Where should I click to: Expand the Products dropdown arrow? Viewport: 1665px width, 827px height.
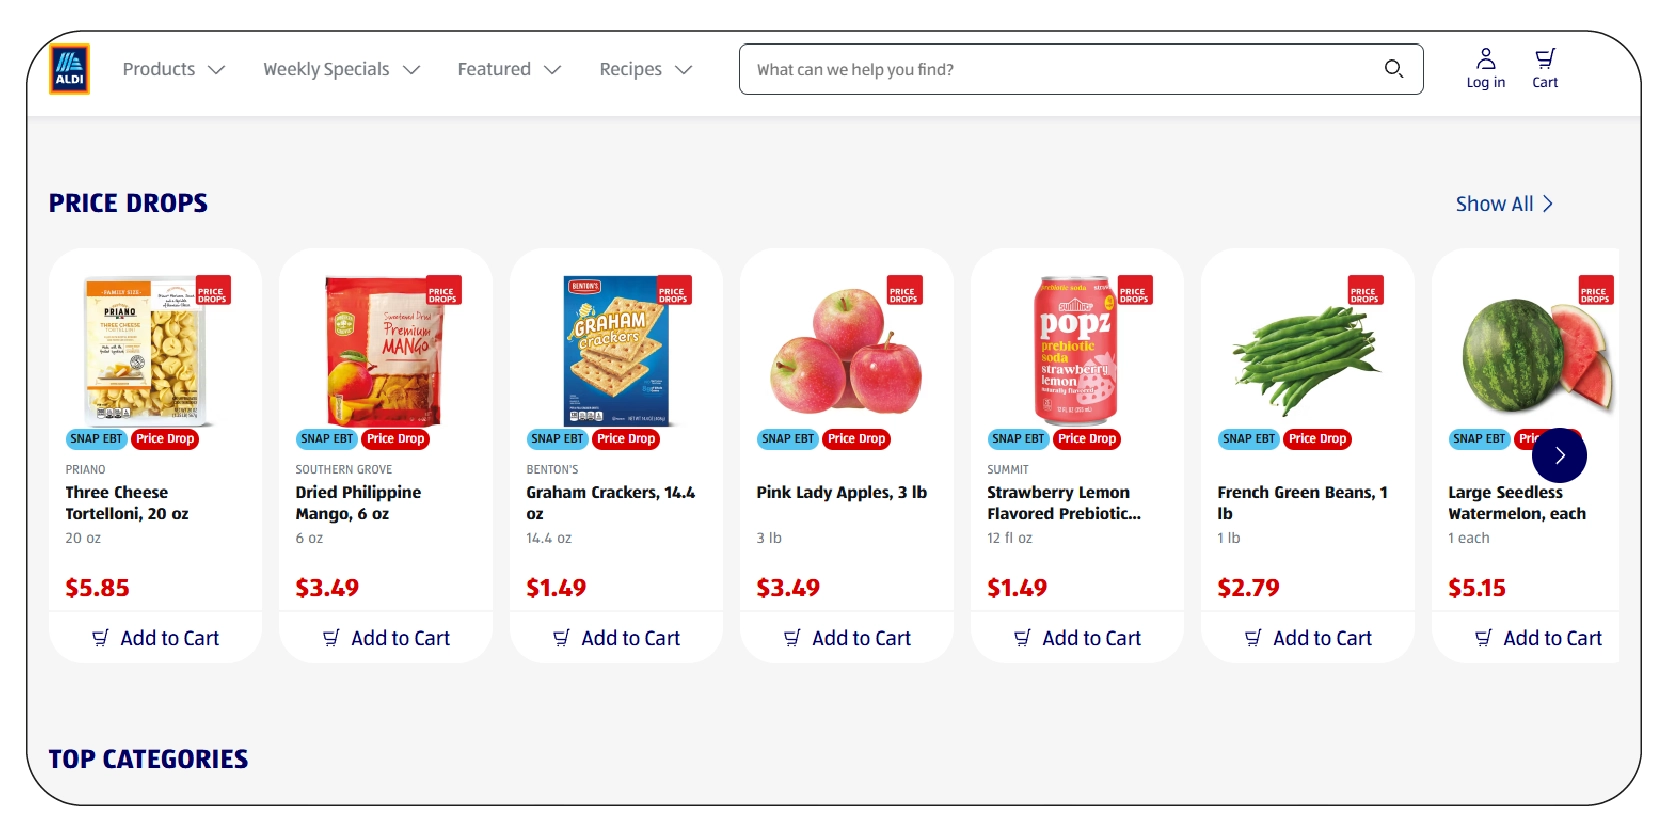click(x=218, y=70)
